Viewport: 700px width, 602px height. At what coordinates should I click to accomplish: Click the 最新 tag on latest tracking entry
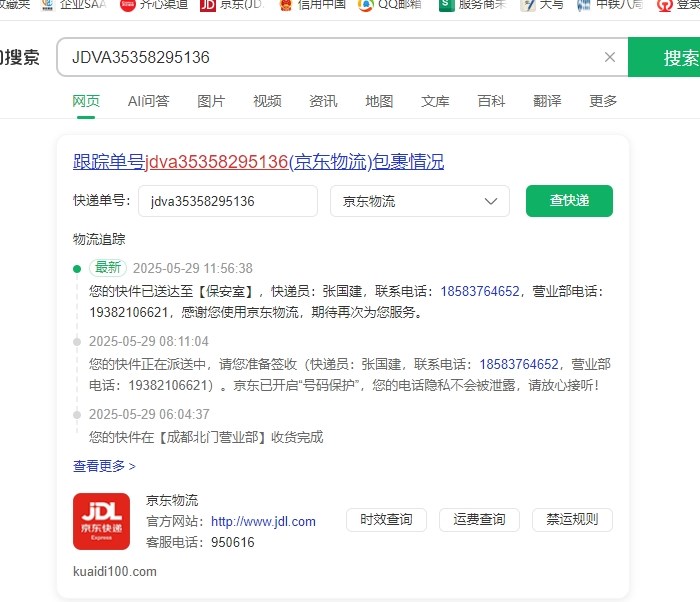[x=108, y=268]
